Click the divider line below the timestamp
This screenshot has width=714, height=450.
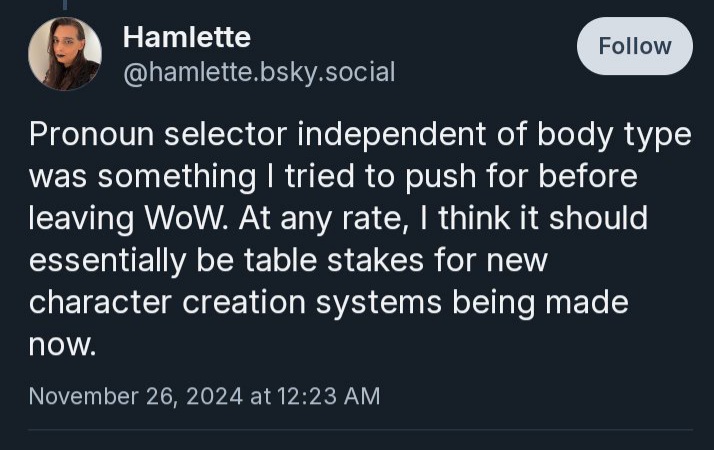click(x=360, y=429)
